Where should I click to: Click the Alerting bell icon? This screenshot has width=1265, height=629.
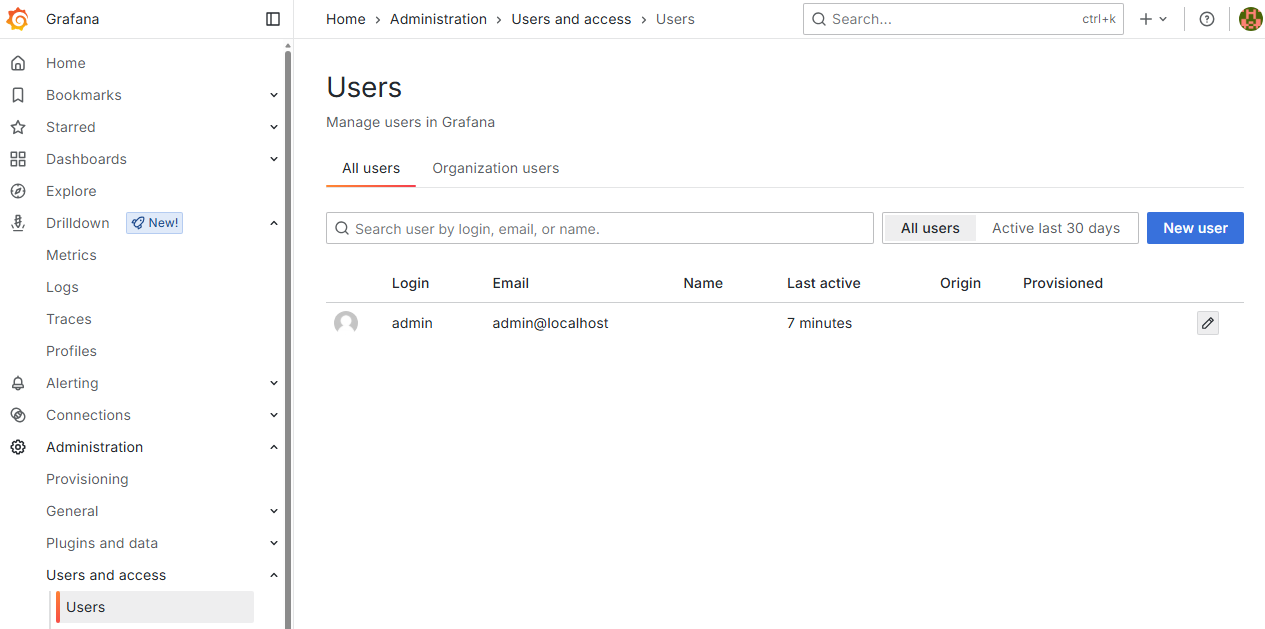(18, 383)
